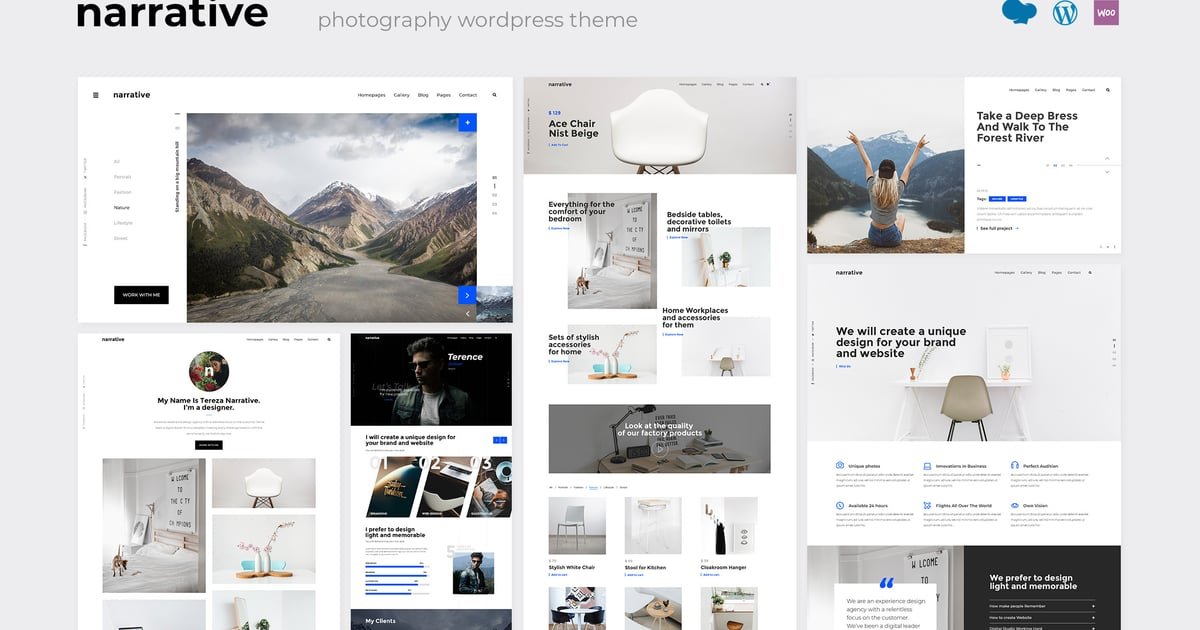Viewport: 1200px width, 630px height.
Task: Select the All gallery filter
Action: [117, 161]
